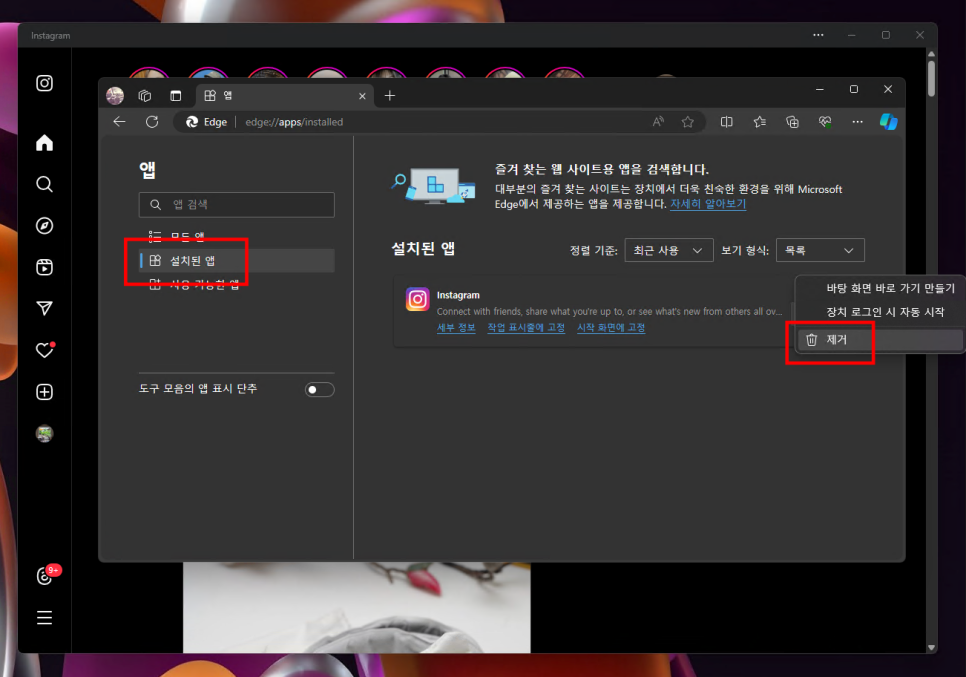Open Edge collections icon

tap(792, 122)
